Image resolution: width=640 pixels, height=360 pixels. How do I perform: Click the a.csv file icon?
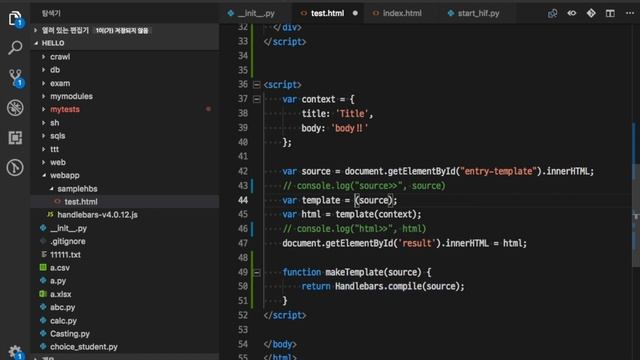pyautogui.click(x=43, y=267)
